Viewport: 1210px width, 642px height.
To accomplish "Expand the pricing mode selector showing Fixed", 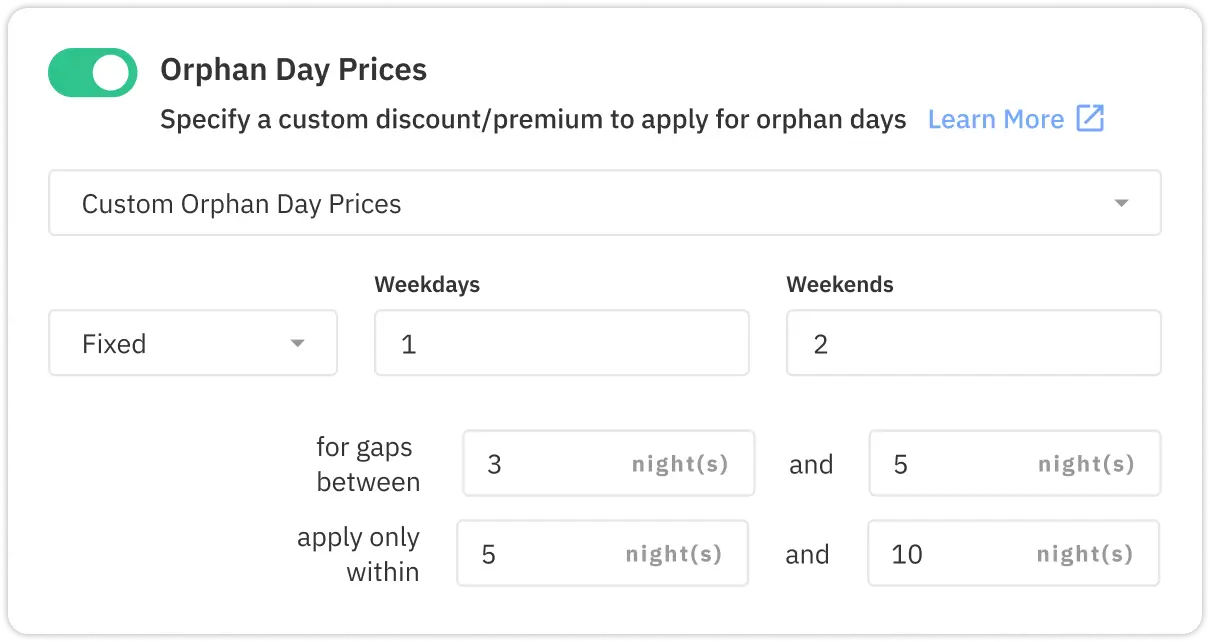I will [193, 343].
